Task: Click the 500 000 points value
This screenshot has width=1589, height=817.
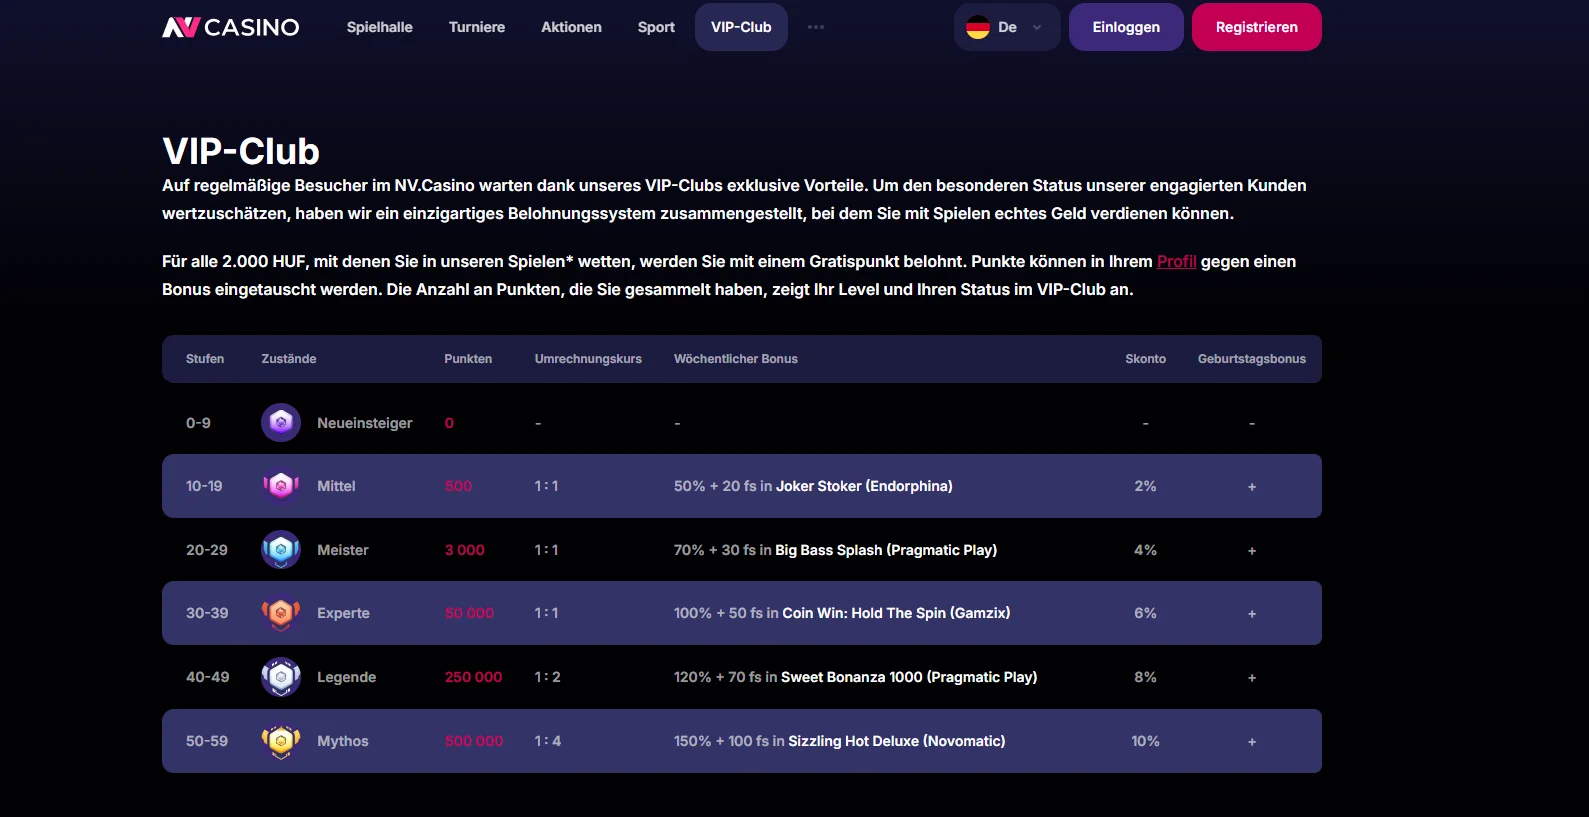Action: pyautogui.click(x=474, y=741)
